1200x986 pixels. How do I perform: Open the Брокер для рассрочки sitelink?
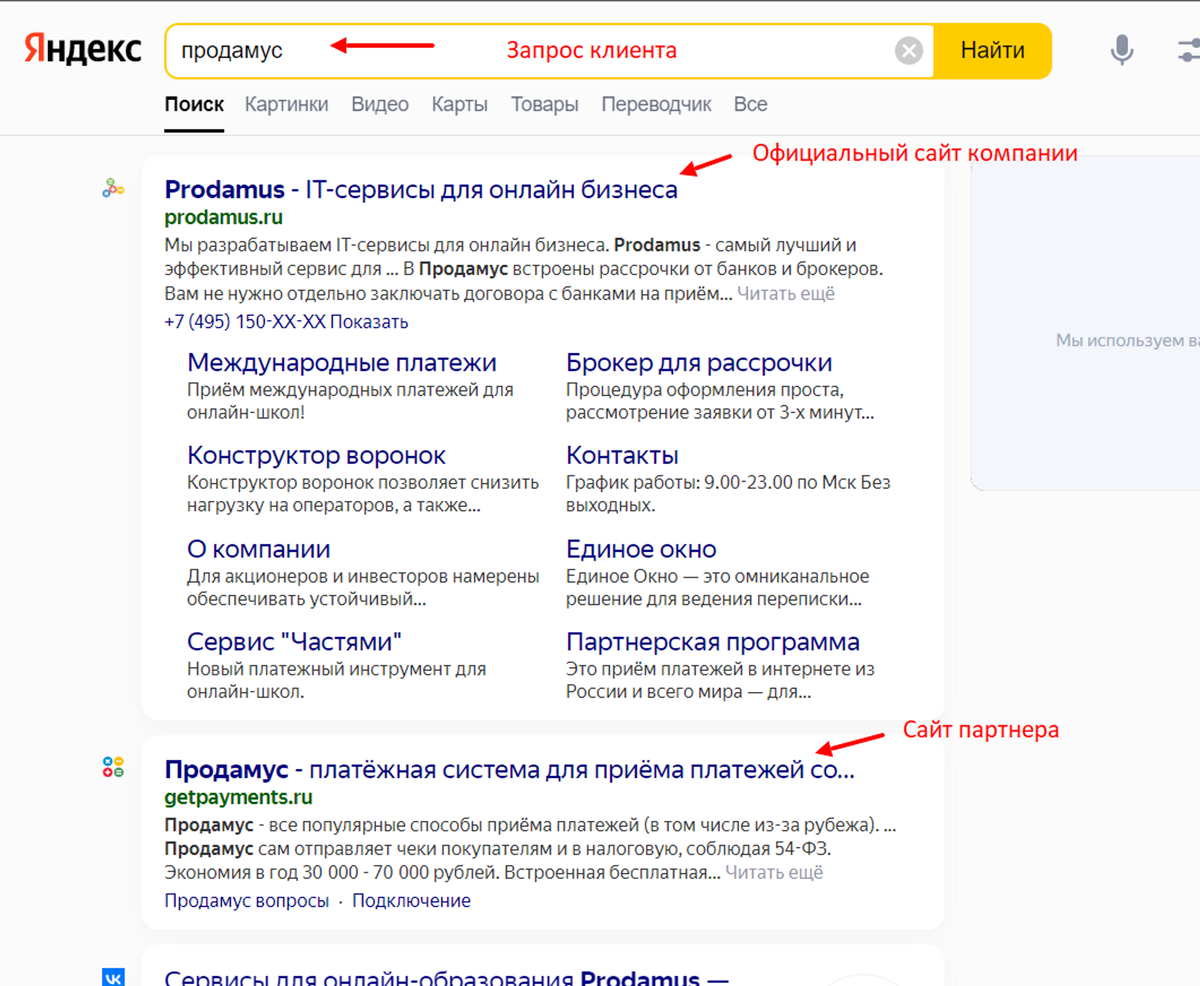(699, 362)
